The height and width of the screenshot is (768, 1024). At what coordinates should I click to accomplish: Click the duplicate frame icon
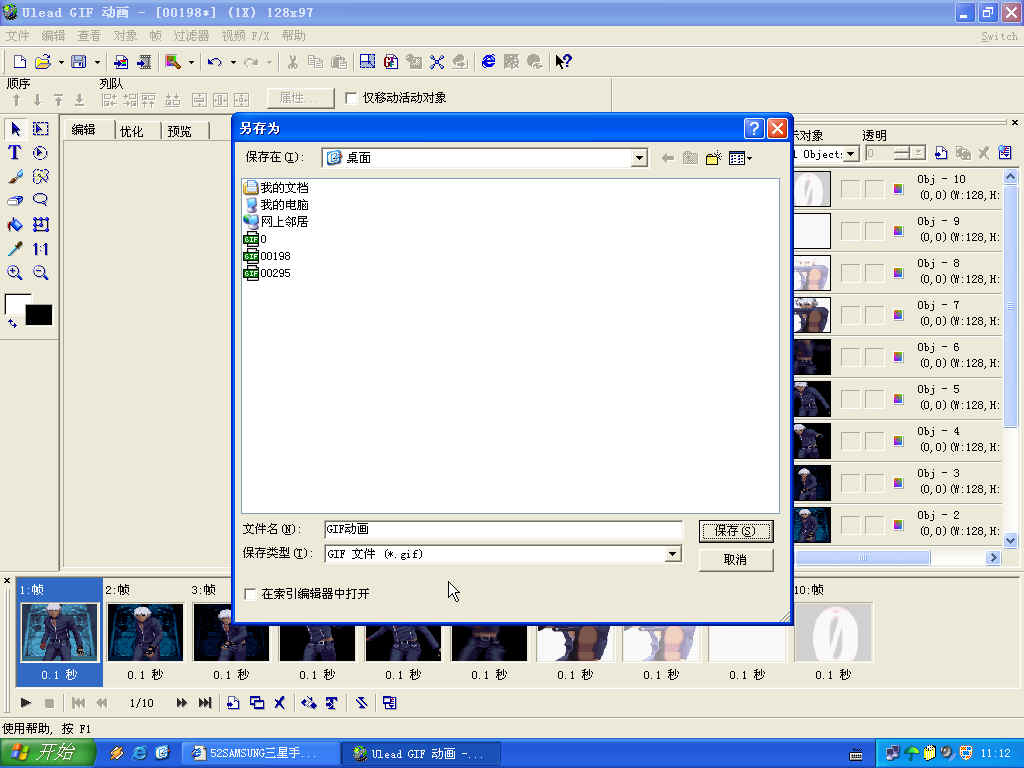tap(257, 703)
